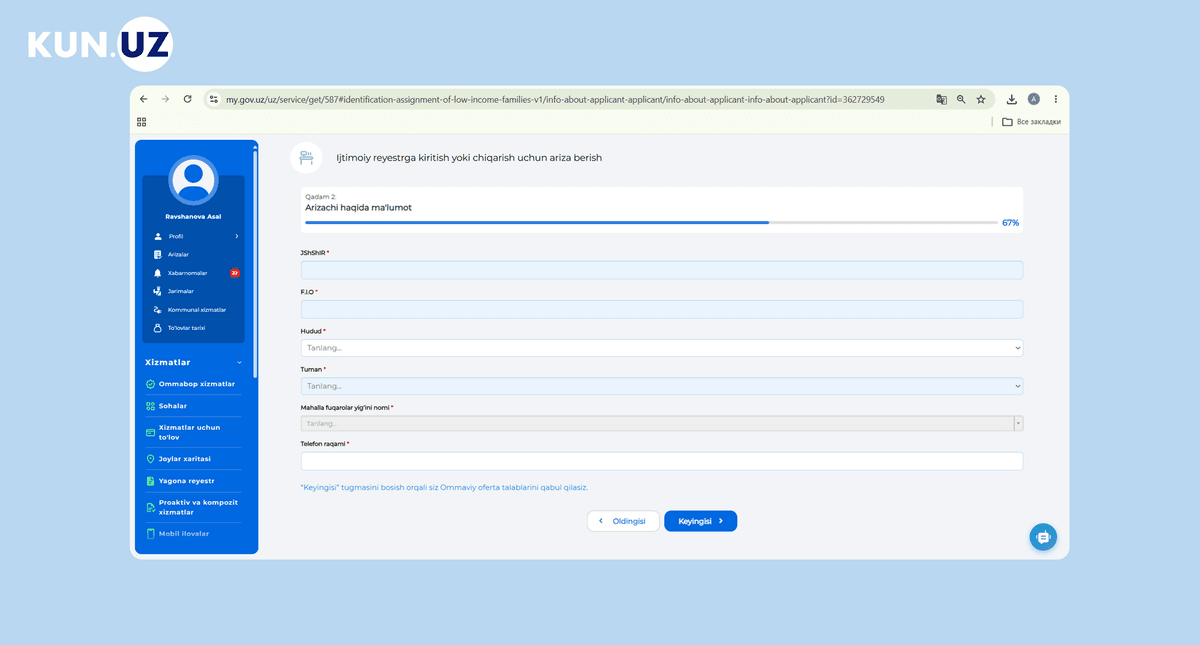
Task: Focus the F.I.O input field
Action: [x=662, y=309]
